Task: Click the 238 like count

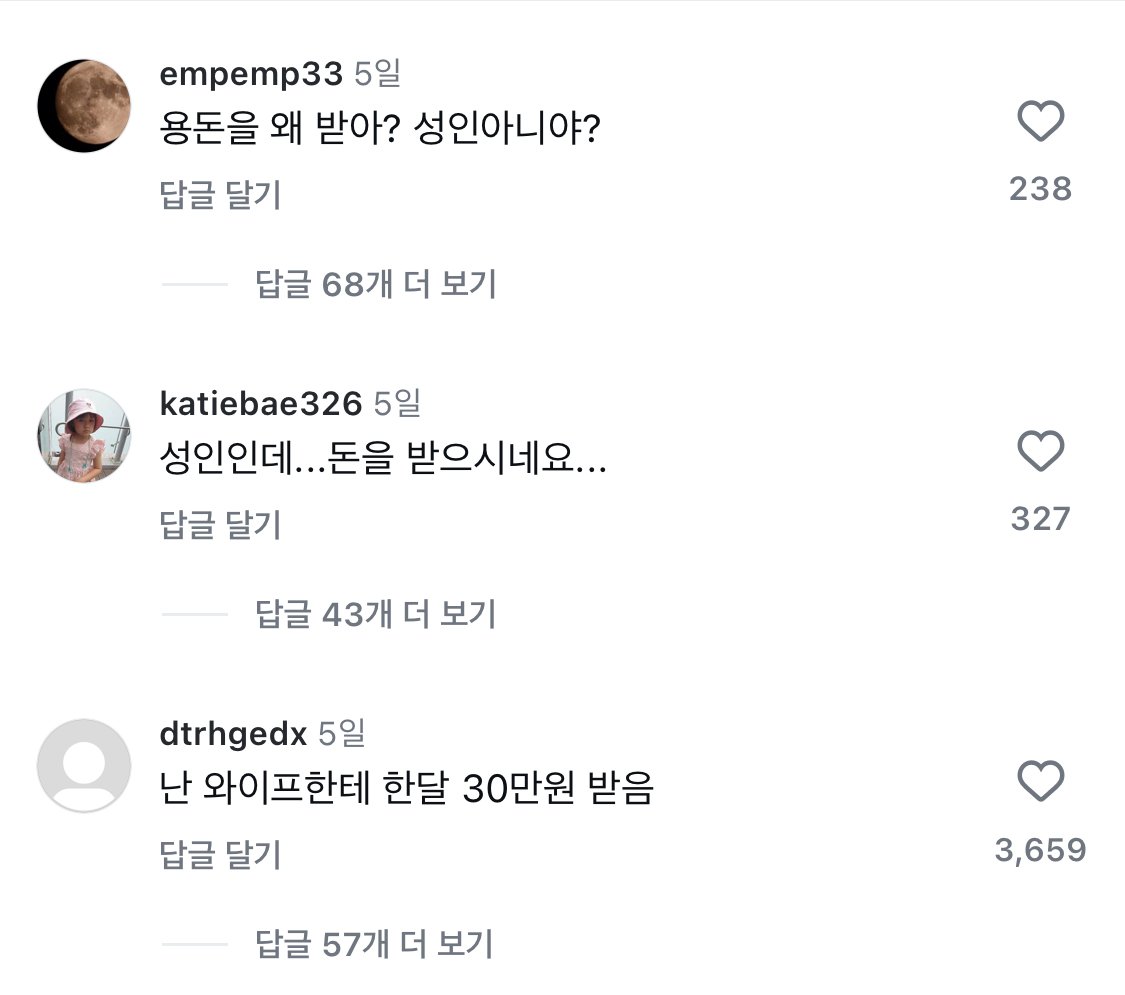Action: (1040, 189)
